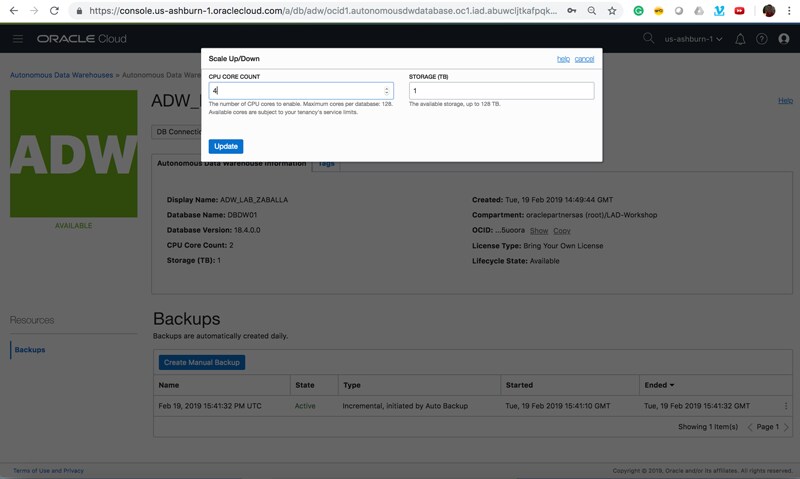Click the Storage (TB) input field
The image size is (800, 479).
[501, 91]
